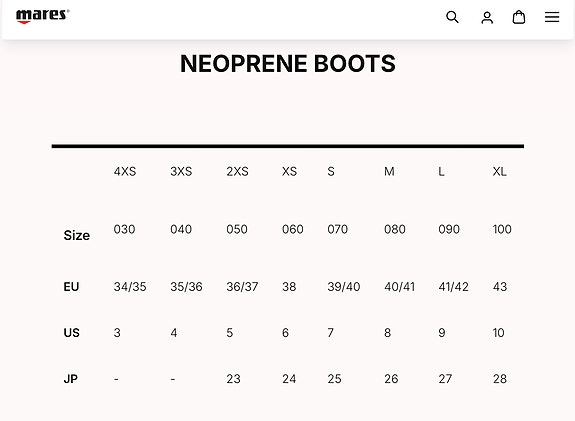The width and height of the screenshot is (575, 421).
Task: Select size code 080 cell
Action: click(x=395, y=229)
